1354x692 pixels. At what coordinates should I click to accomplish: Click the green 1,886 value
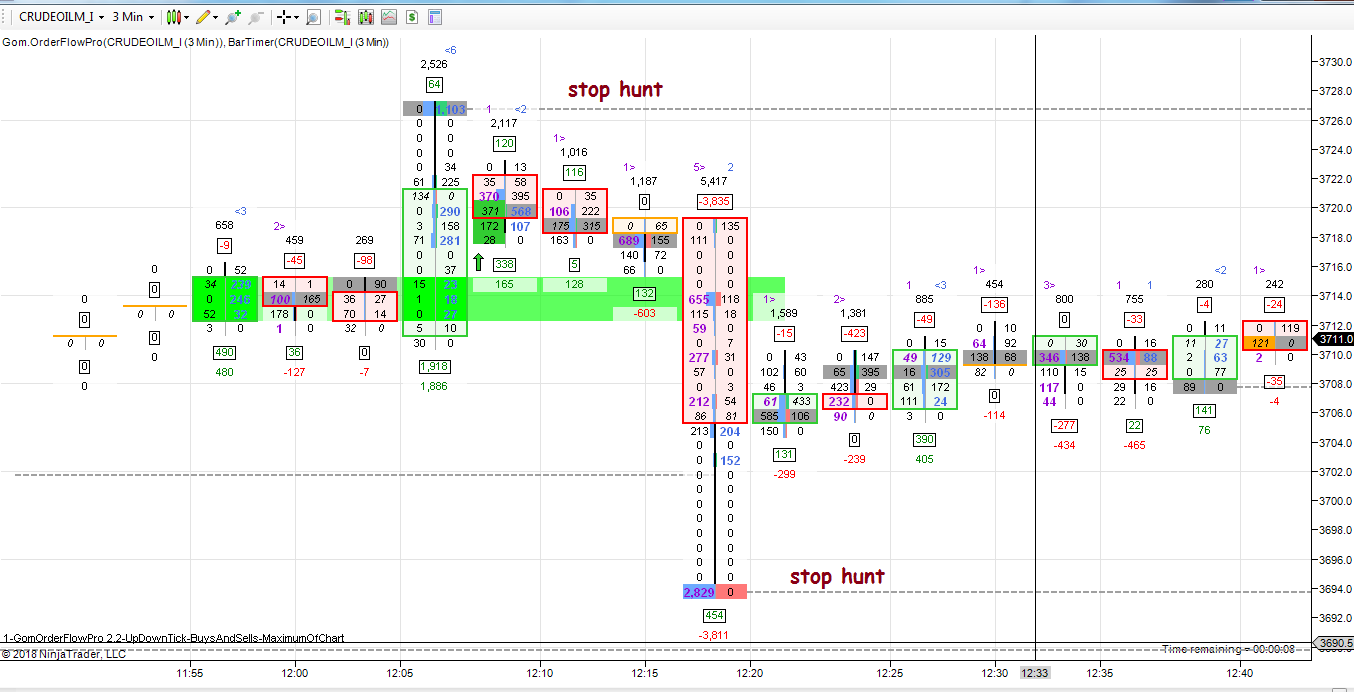tap(435, 385)
